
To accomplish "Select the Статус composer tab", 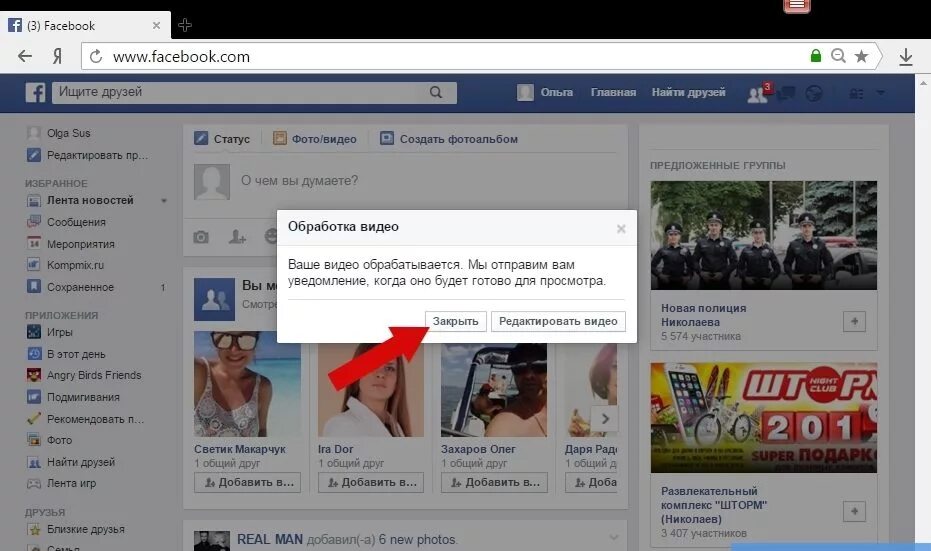I will pyautogui.click(x=222, y=139).
